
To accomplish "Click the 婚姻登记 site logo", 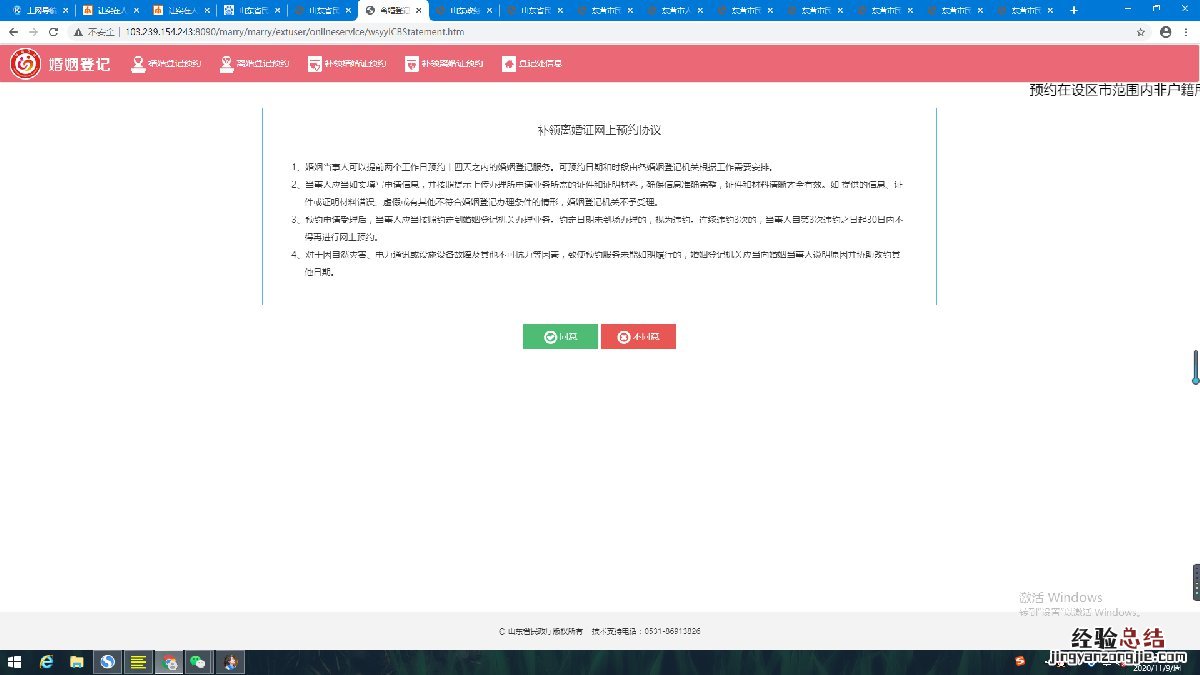I will tap(60, 63).
